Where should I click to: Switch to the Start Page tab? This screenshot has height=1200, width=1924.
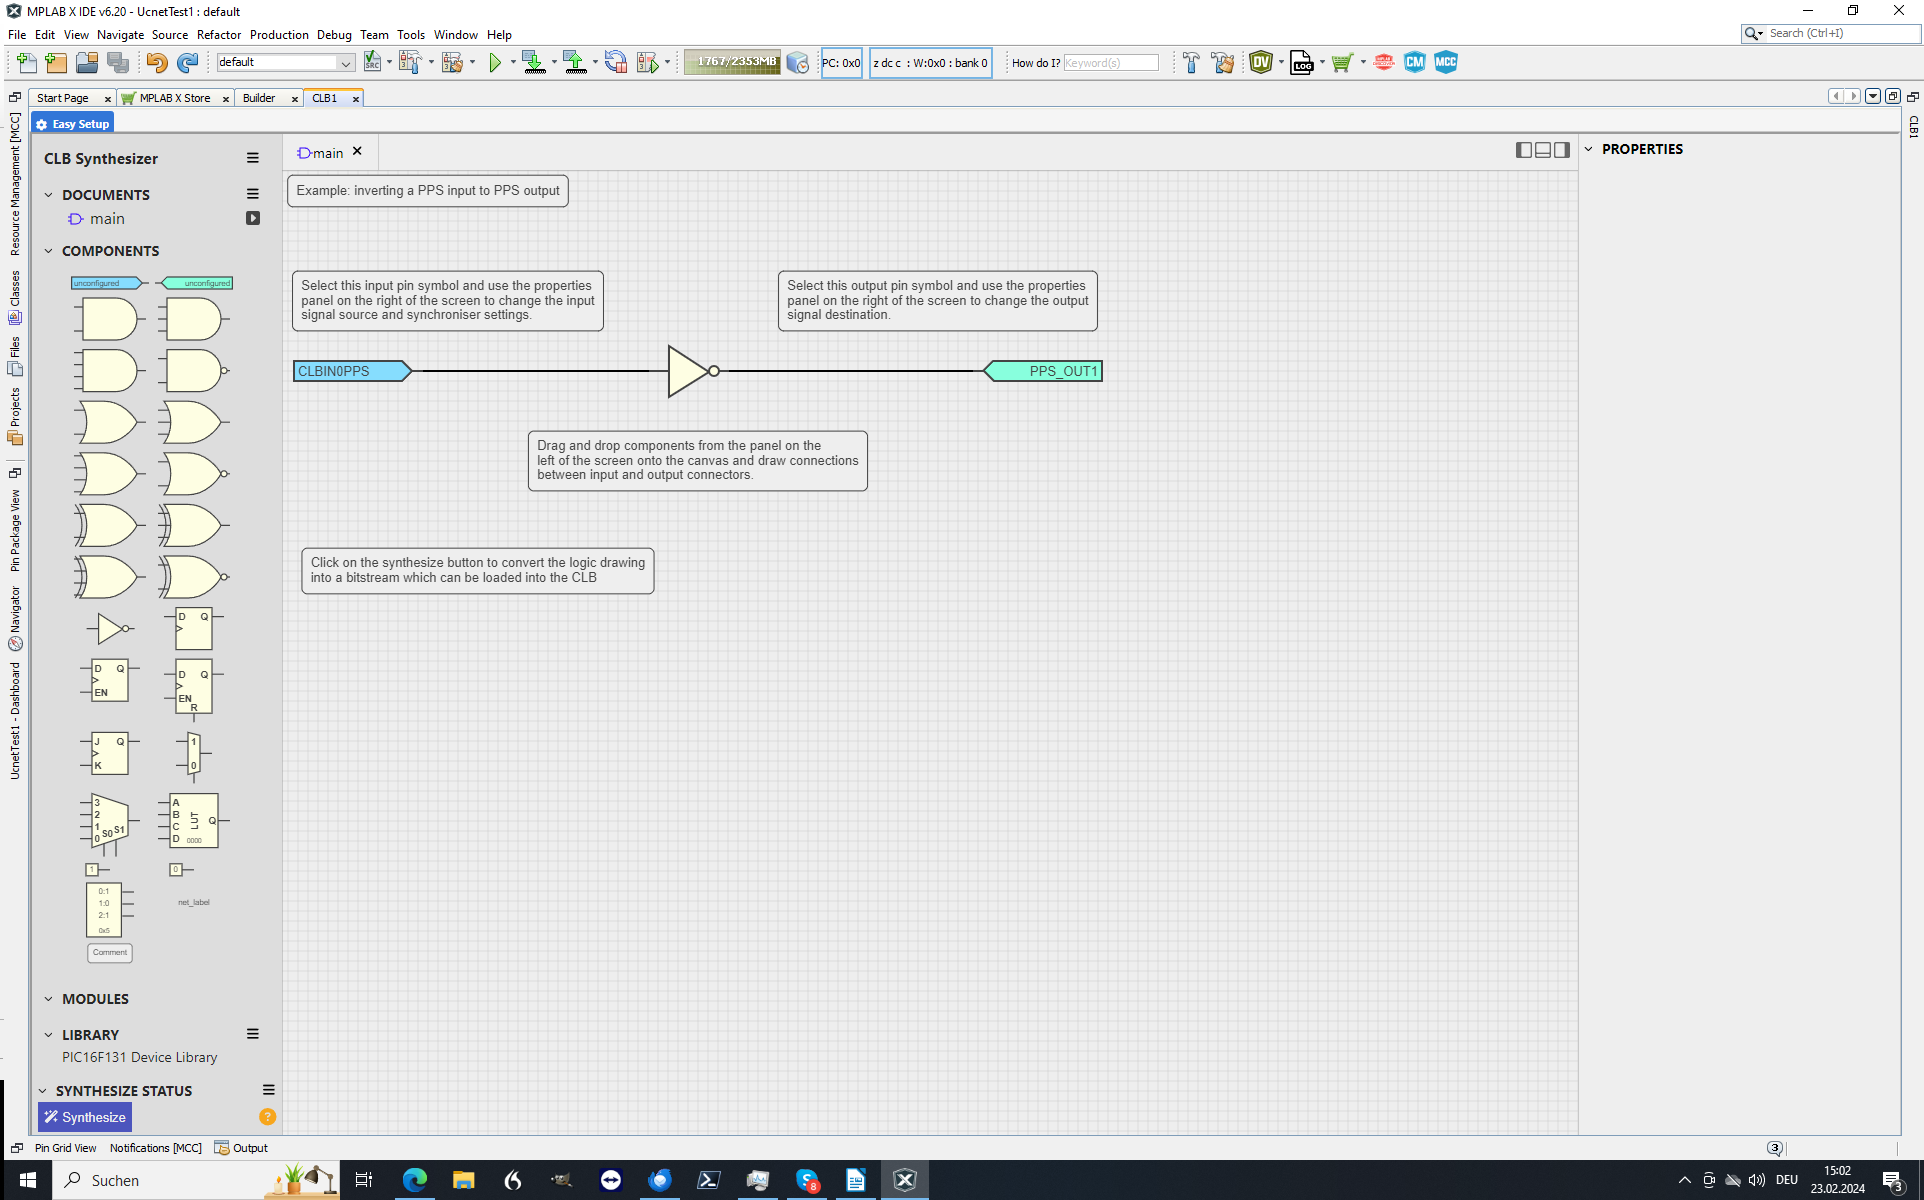[63, 98]
